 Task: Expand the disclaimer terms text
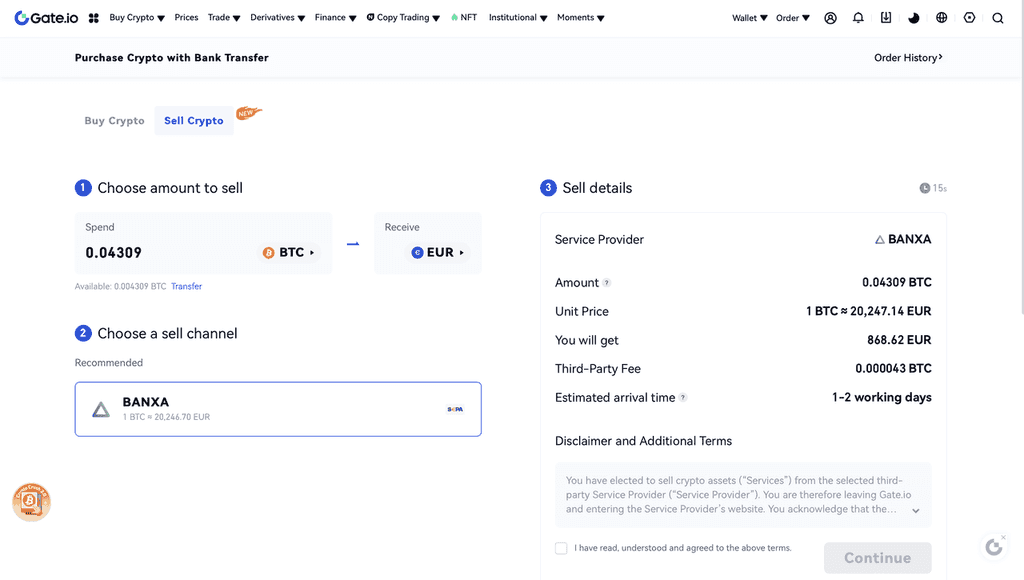click(x=916, y=510)
